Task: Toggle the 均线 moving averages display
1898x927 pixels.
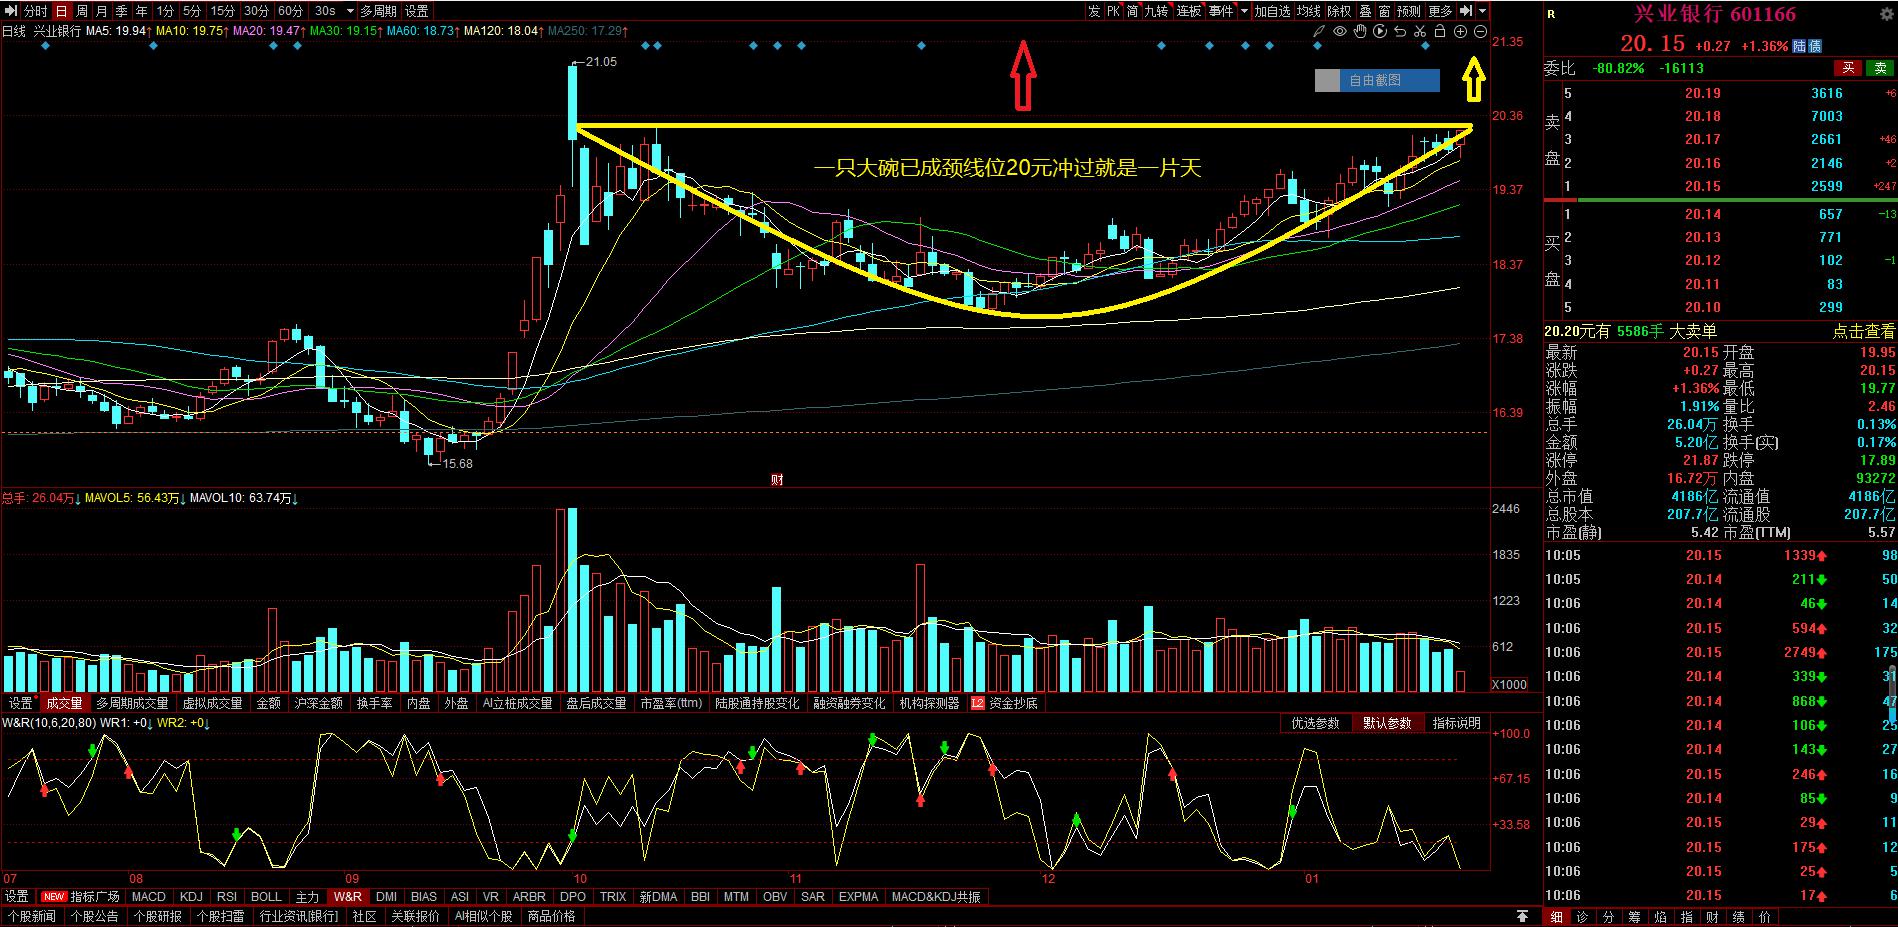Action: pos(1309,11)
